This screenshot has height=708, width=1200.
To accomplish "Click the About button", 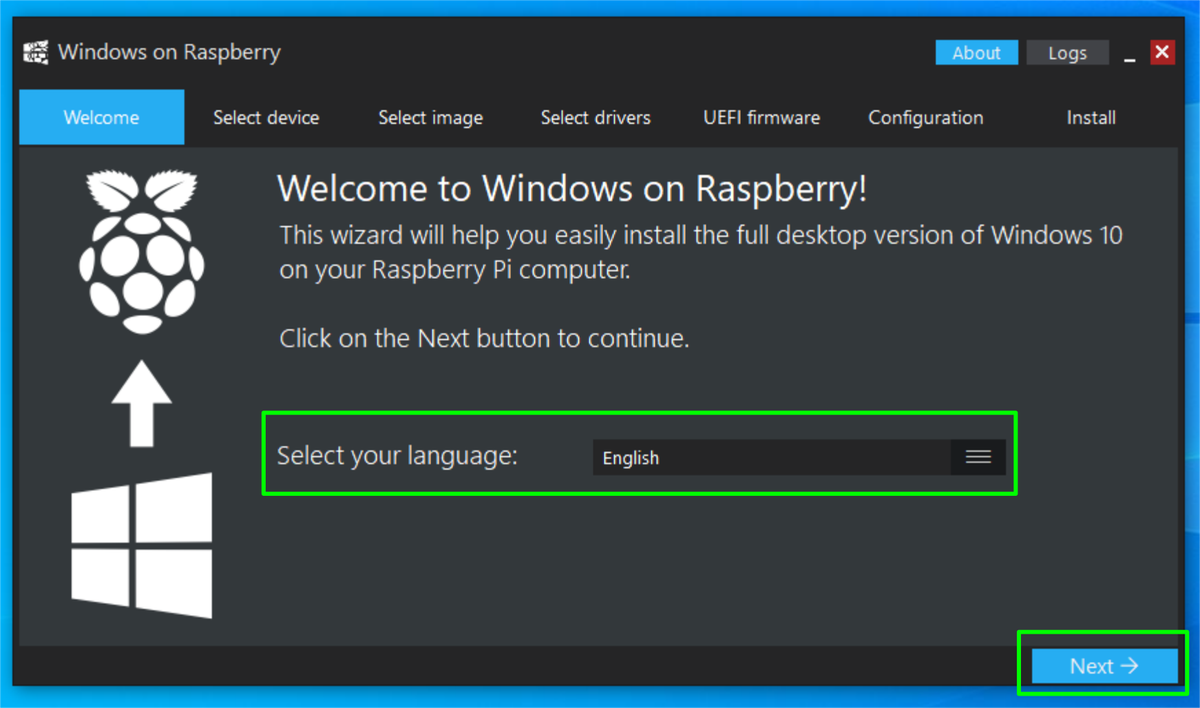I will coord(976,52).
